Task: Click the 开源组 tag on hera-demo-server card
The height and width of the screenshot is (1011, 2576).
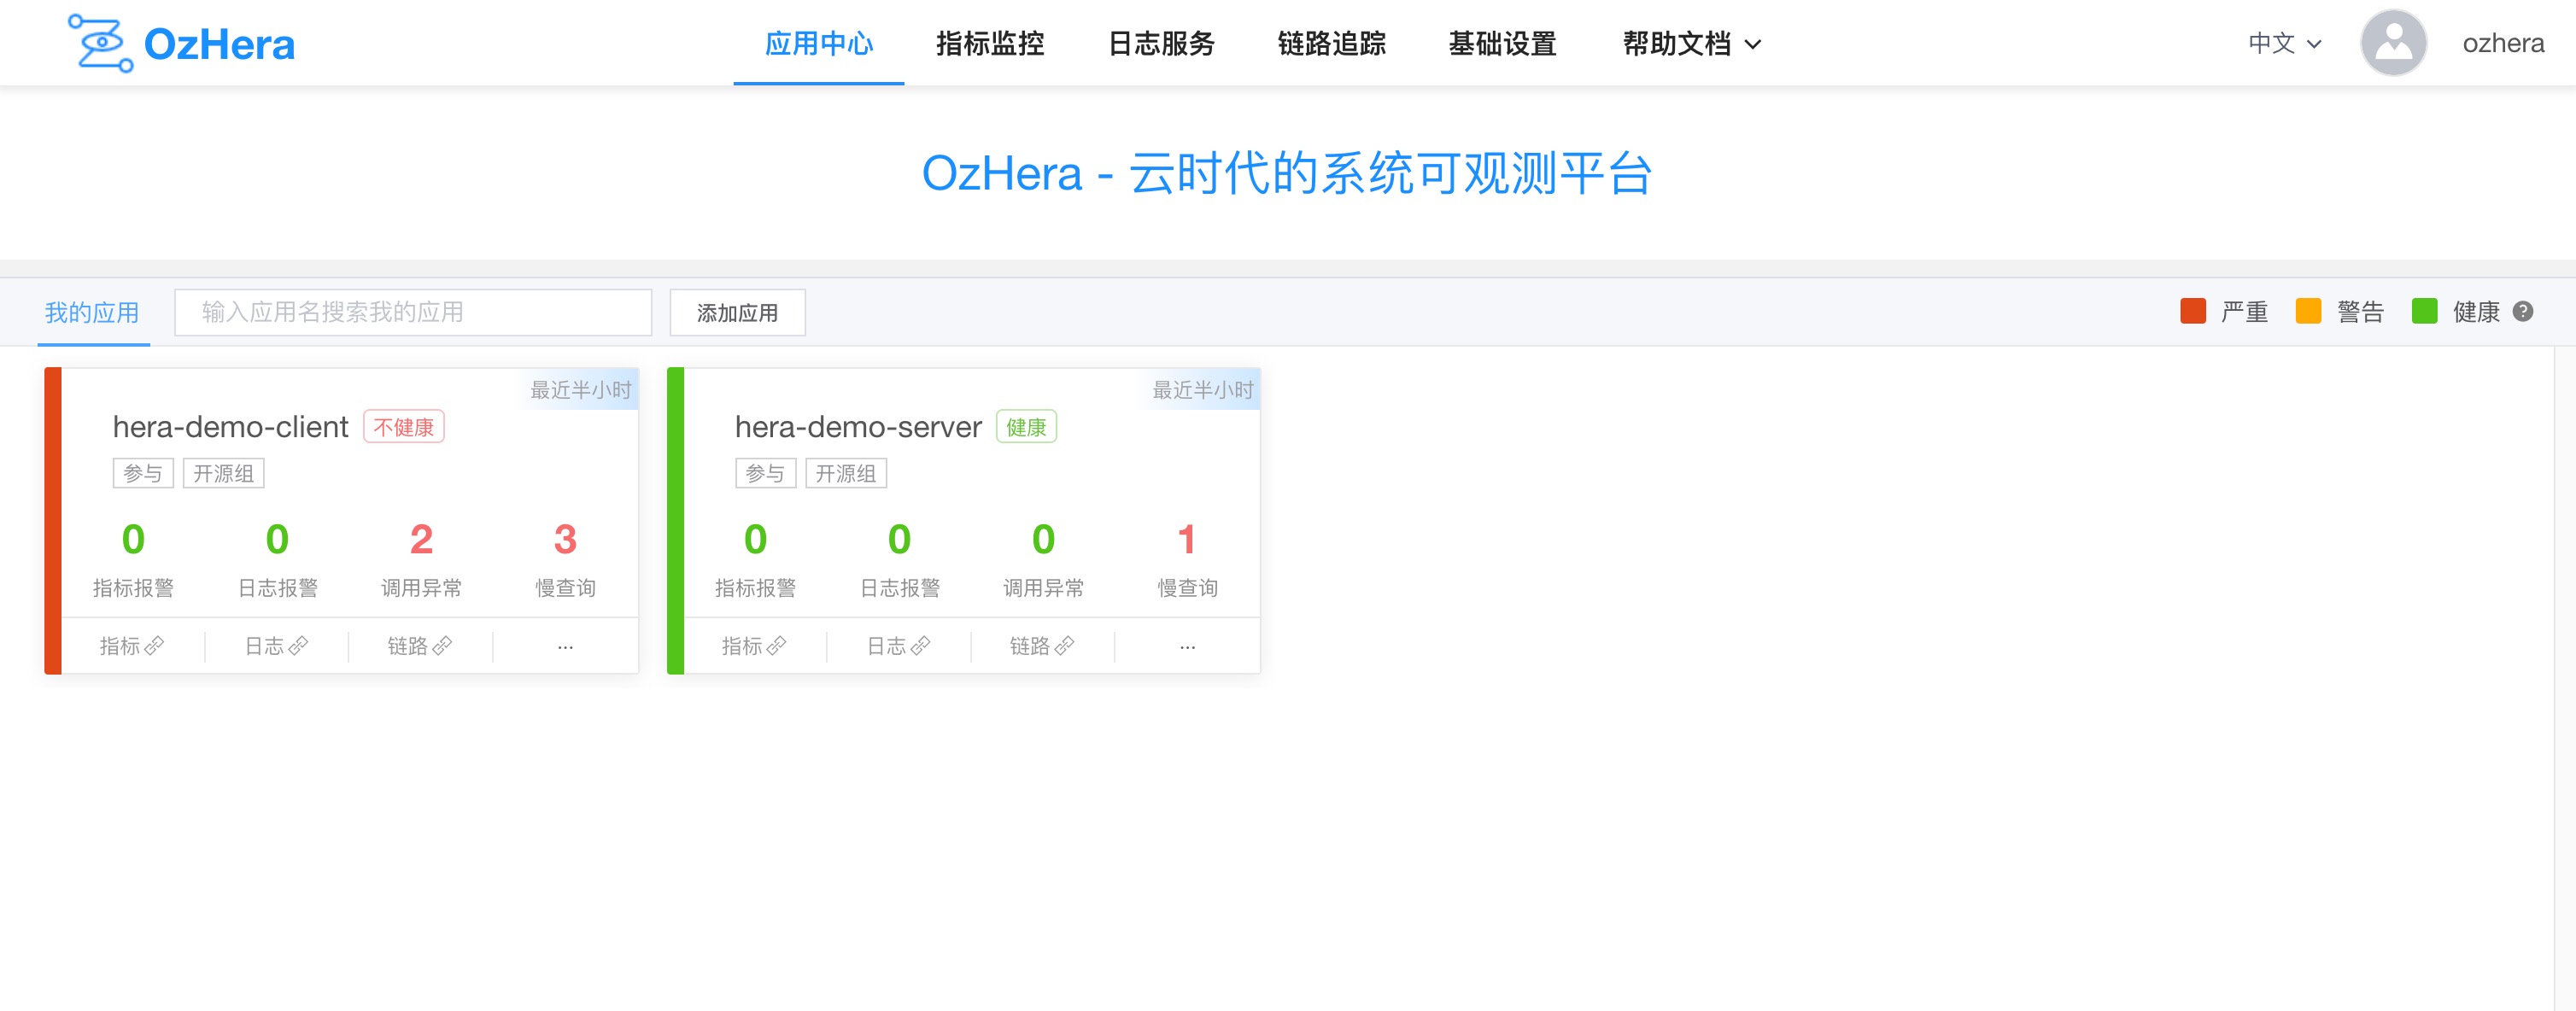Action: tap(845, 473)
